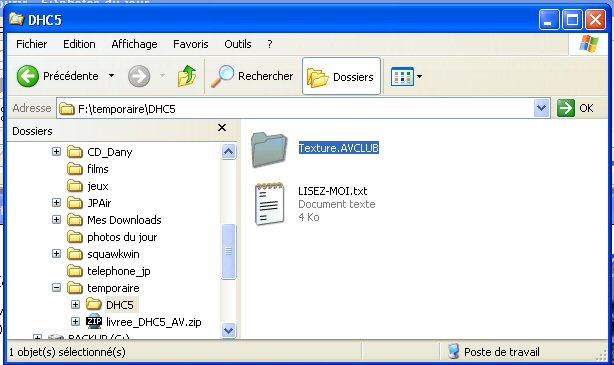614x365 pixels.
Task: Select the photos du jour folder
Action: (x=122, y=237)
